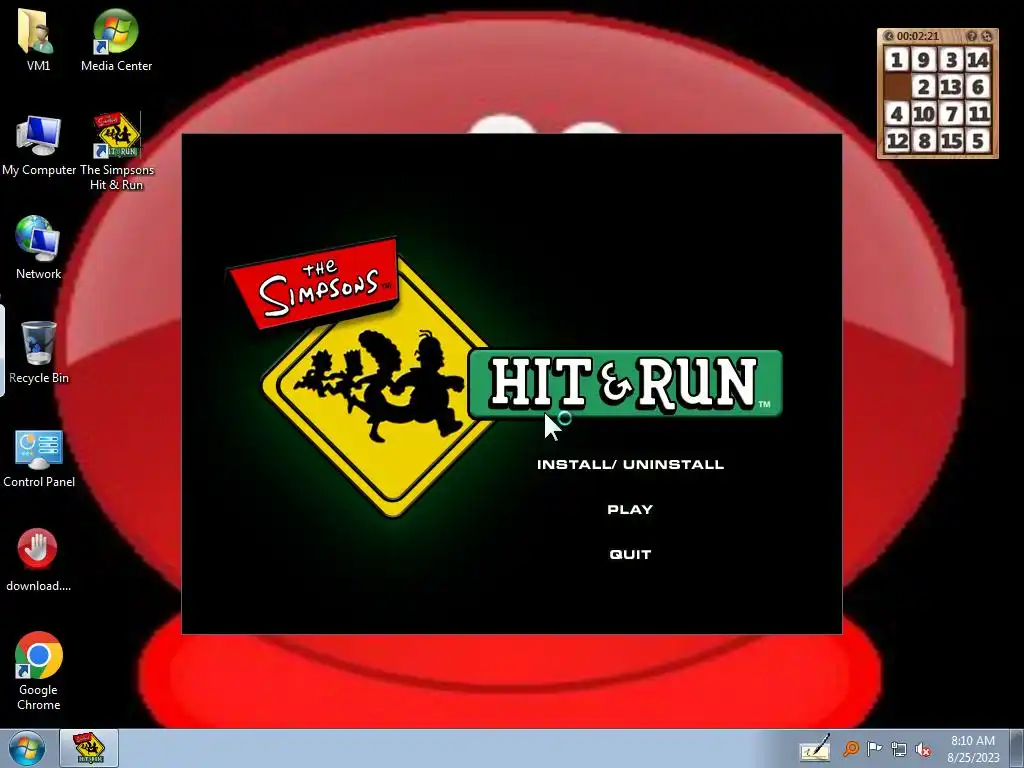Image resolution: width=1024 pixels, height=768 pixels.
Task: Open the clock showing 8:10 AM
Action: coord(973,749)
